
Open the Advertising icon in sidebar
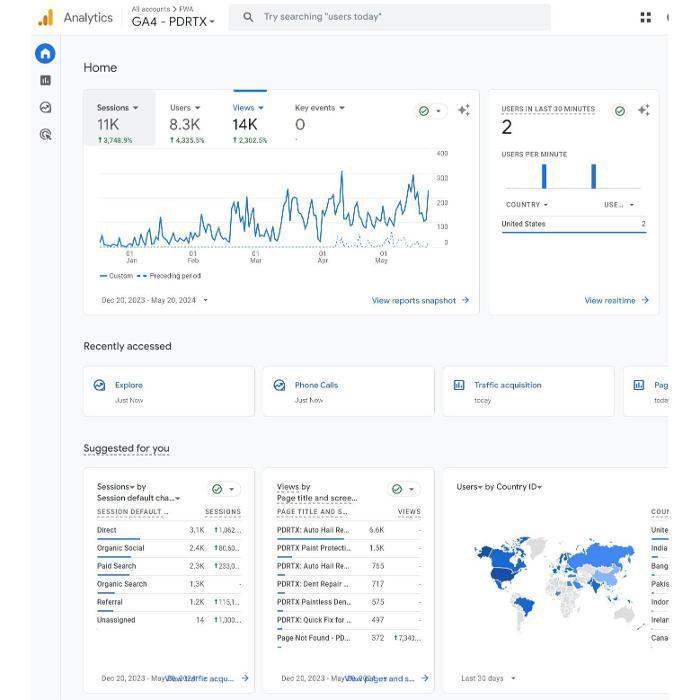[x=45, y=134]
